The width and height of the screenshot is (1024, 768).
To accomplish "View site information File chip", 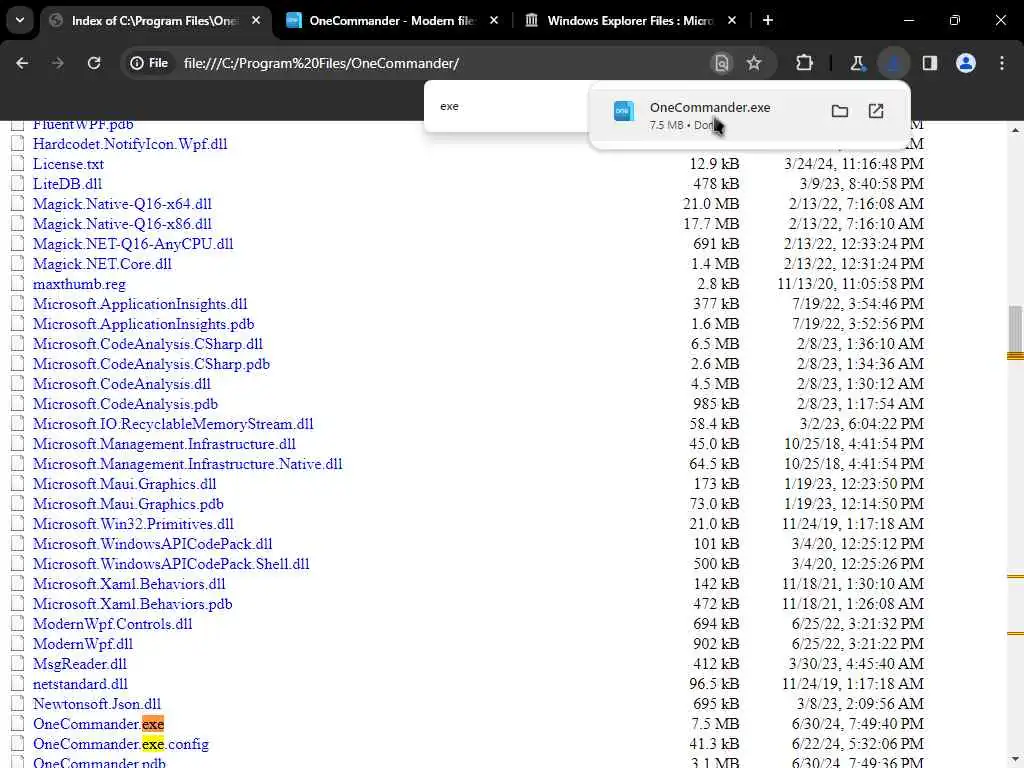I will pyautogui.click(x=150, y=63).
